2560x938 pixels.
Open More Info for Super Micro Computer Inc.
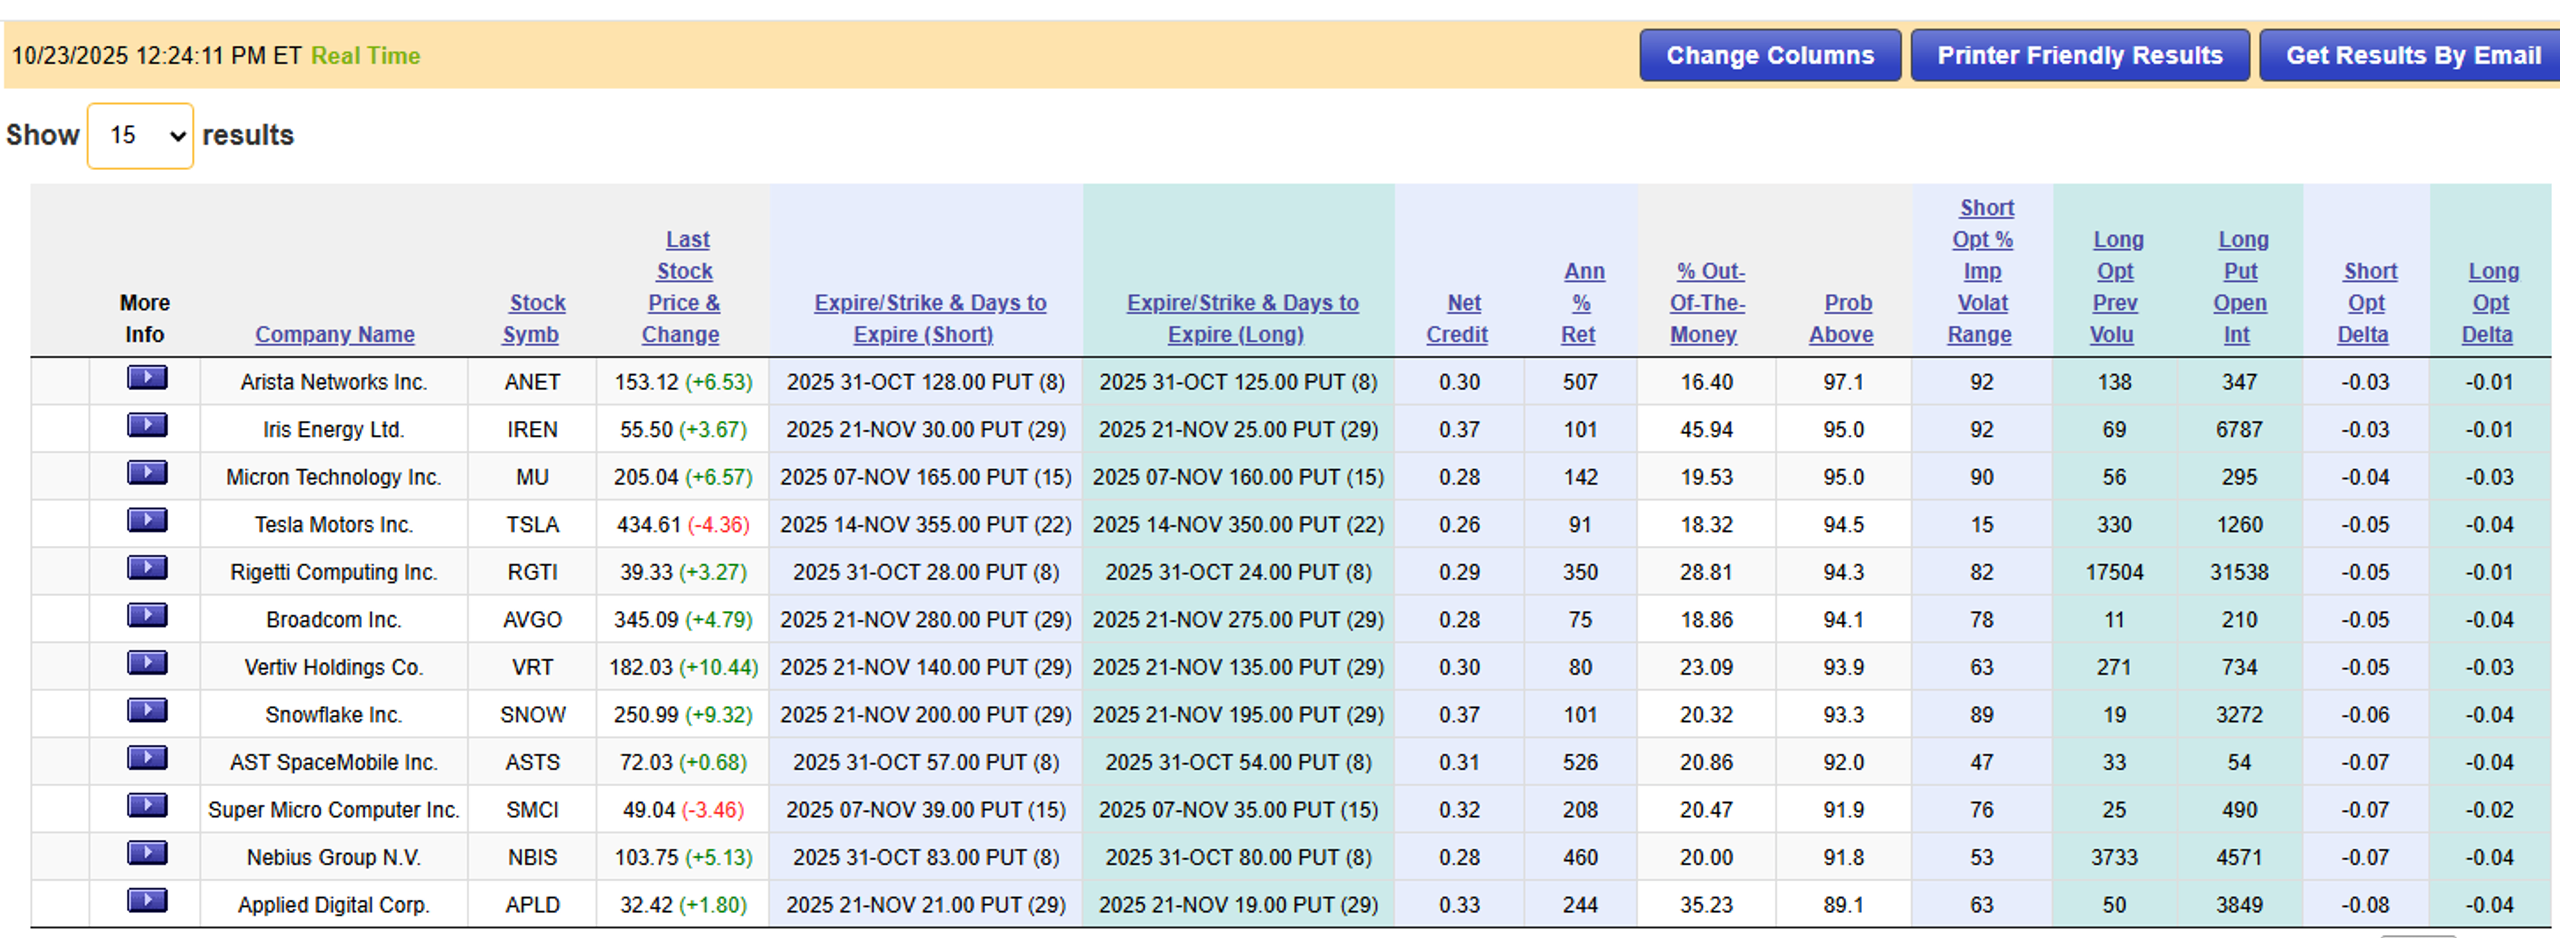[147, 806]
